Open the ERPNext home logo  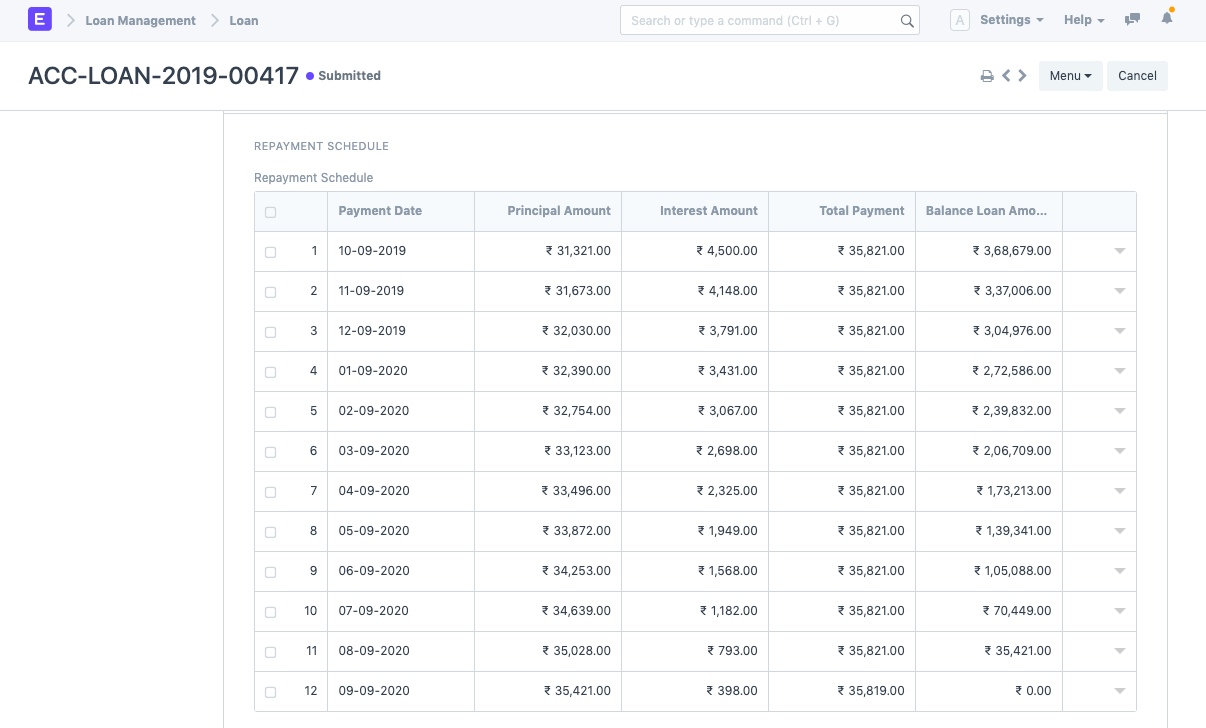(40, 19)
